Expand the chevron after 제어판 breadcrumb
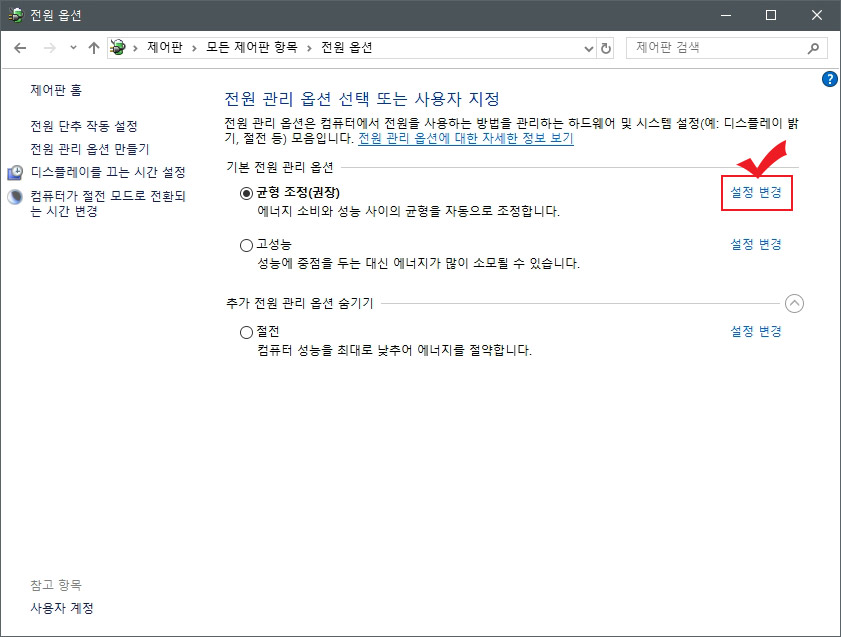This screenshot has height=637, width=841. coord(194,48)
